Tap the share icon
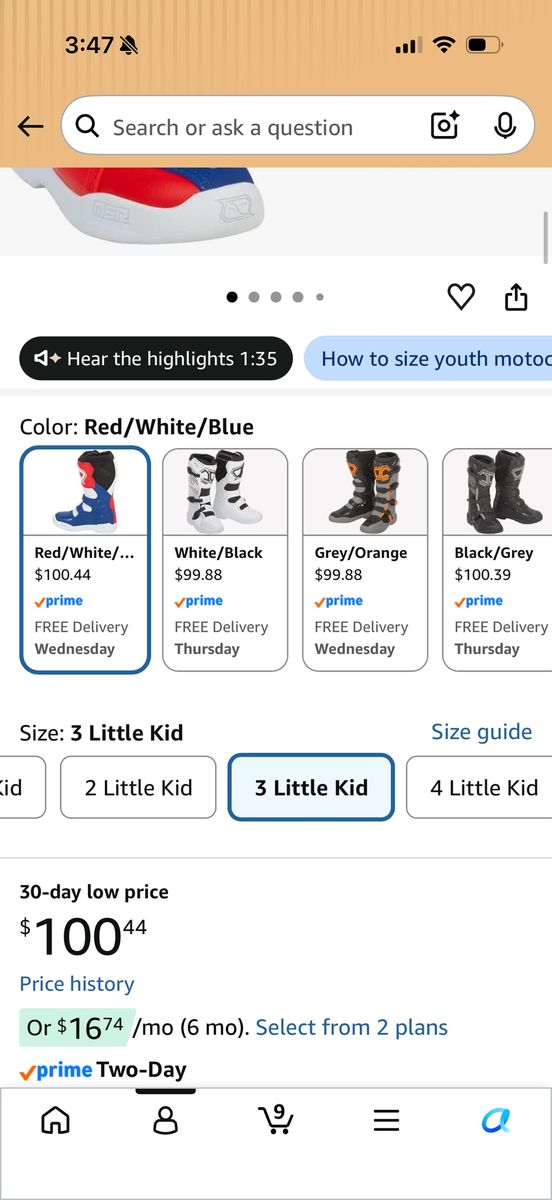Viewport: 552px width, 1200px height. (x=516, y=297)
